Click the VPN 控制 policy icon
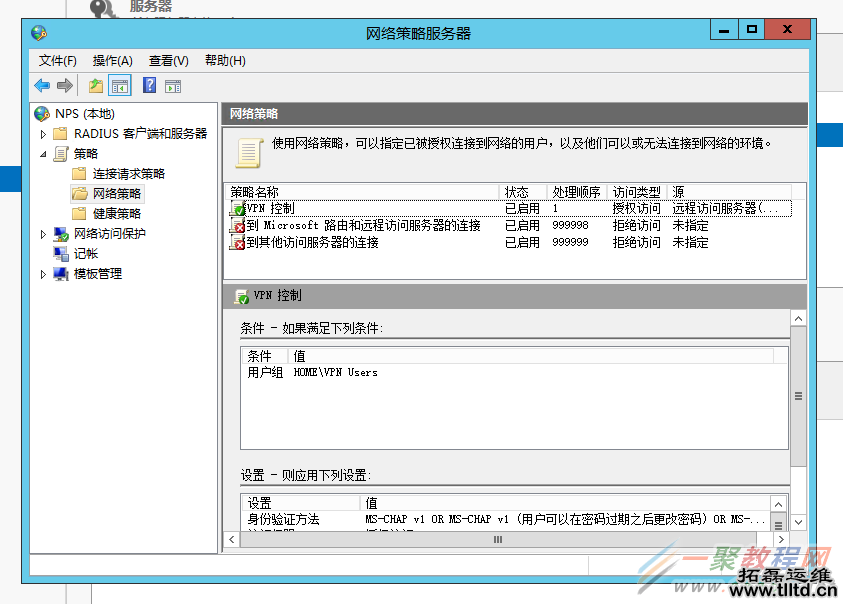843x604 pixels. (x=237, y=208)
